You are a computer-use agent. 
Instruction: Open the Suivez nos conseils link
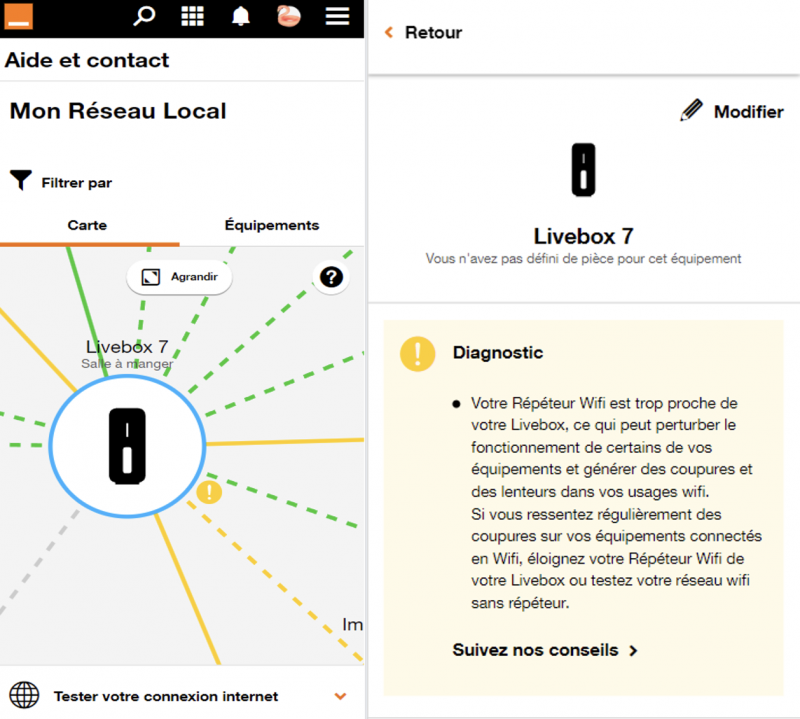544,650
